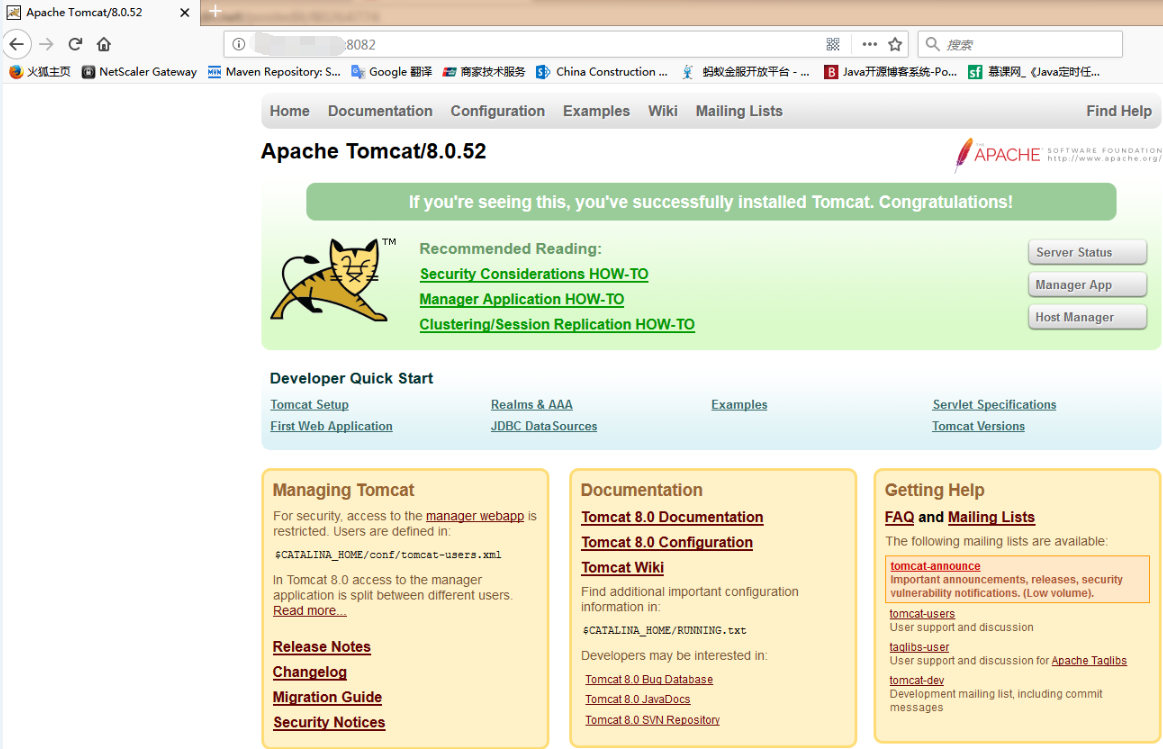The width and height of the screenshot is (1163, 749).
Task: Open the Home menu item
Action: (x=289, y=111)
